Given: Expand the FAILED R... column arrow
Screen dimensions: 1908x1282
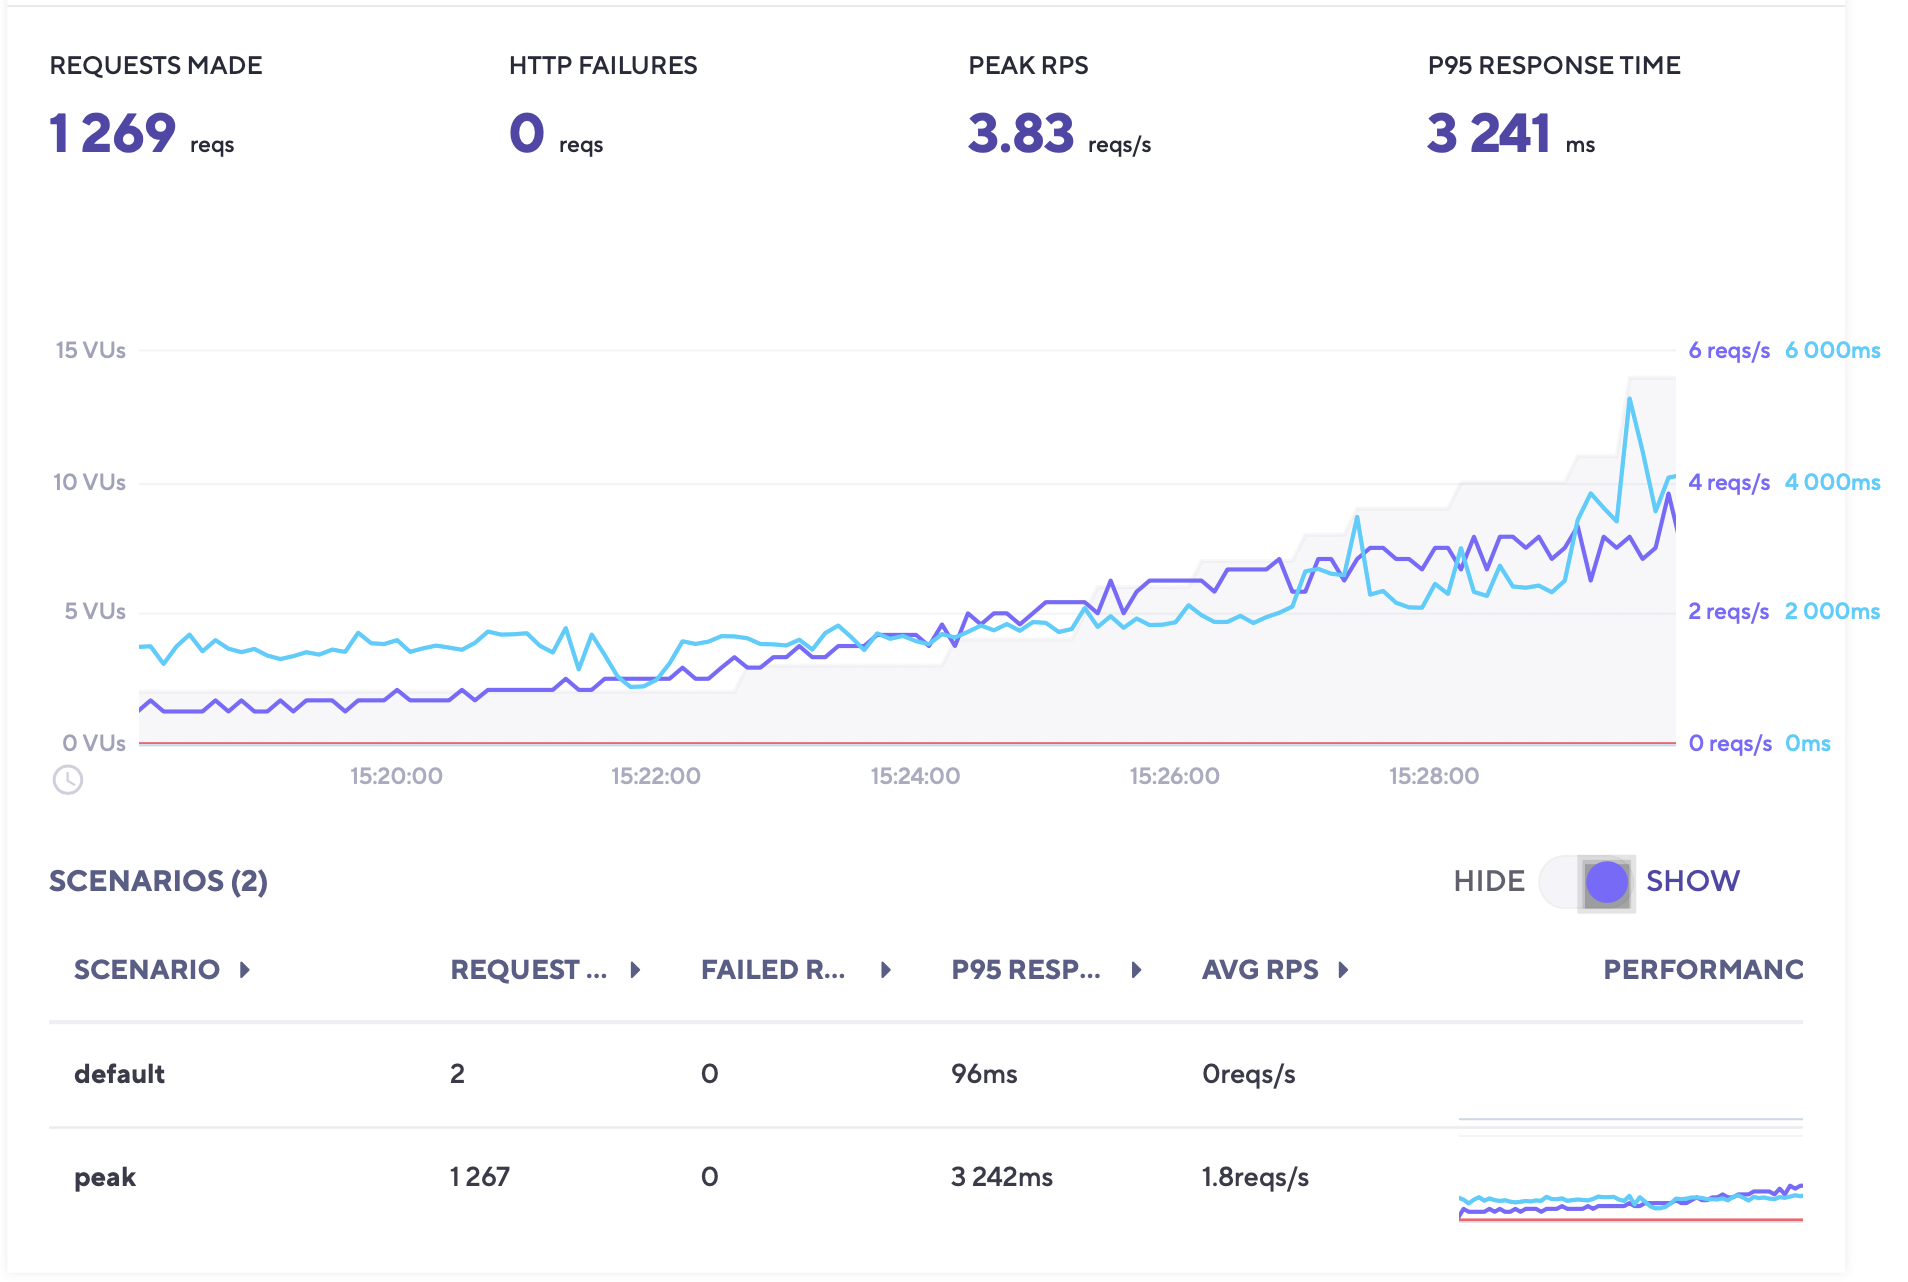Looking at the screenshot, I should point(886,970).
